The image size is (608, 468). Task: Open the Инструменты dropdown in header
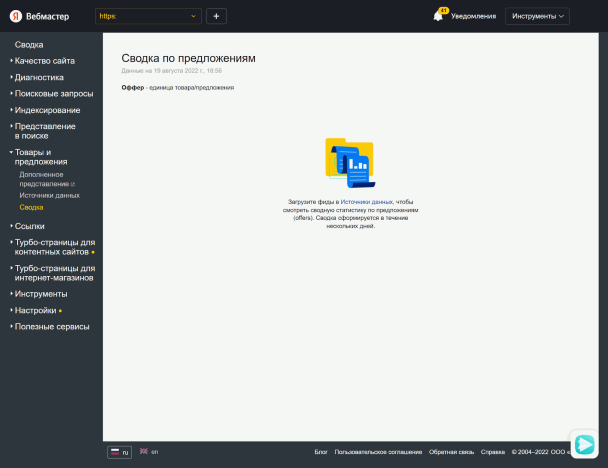coord(537,16)
